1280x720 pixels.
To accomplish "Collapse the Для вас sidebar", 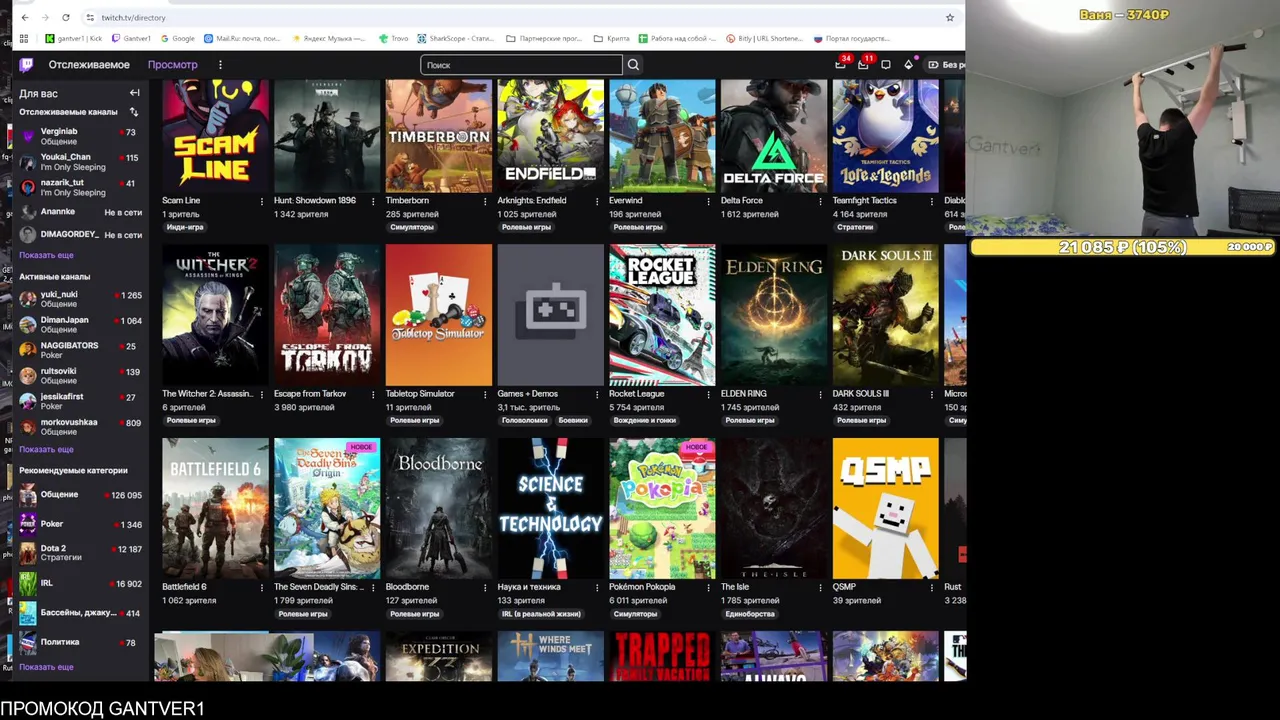I will pyautogui.click(x=134, y=93).
